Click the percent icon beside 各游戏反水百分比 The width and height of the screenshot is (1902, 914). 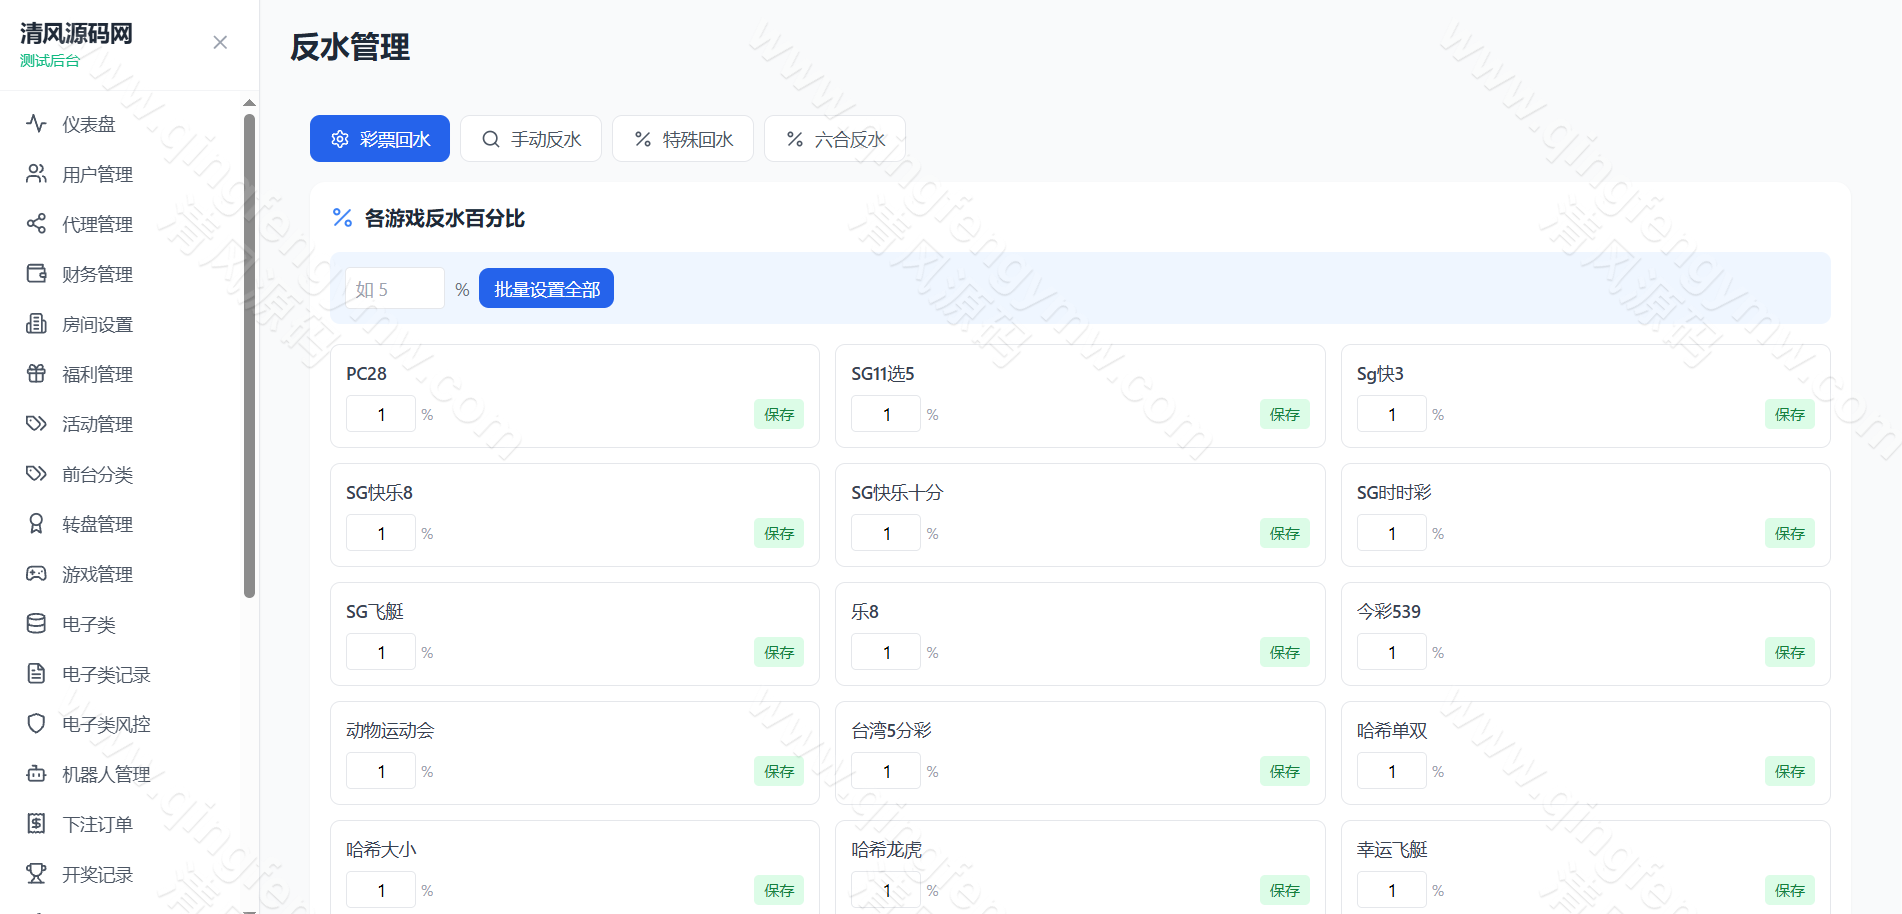click(343, 218)
